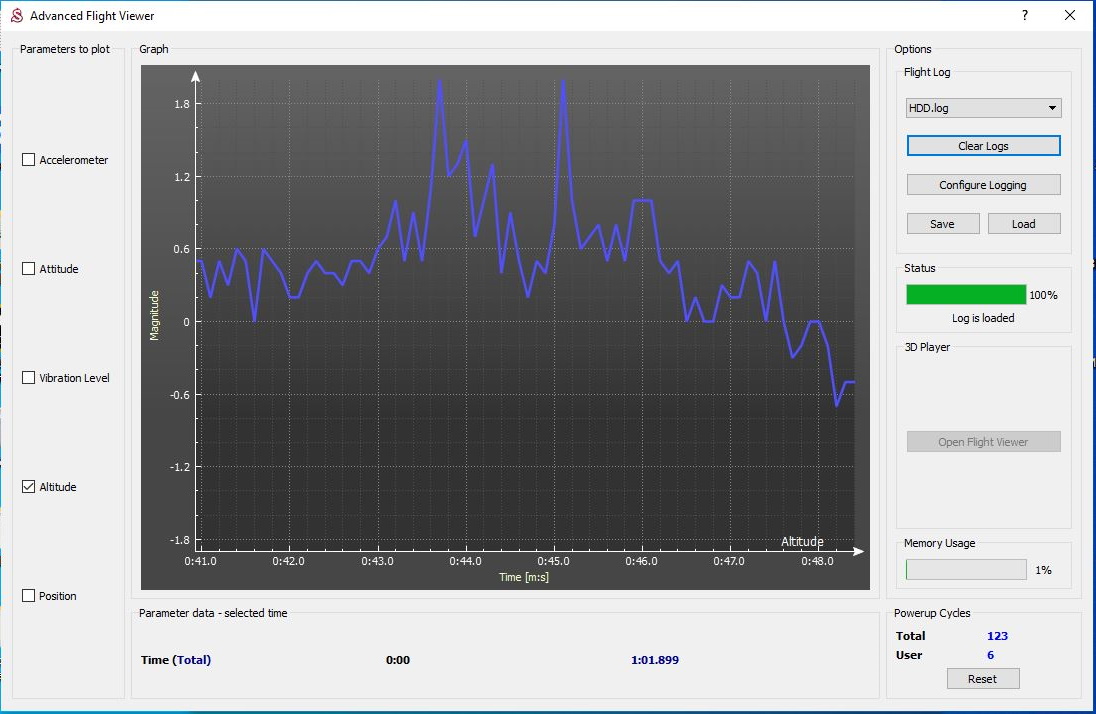
Task: Click the Open Flight Viewer button
Action: coord(983,442)
